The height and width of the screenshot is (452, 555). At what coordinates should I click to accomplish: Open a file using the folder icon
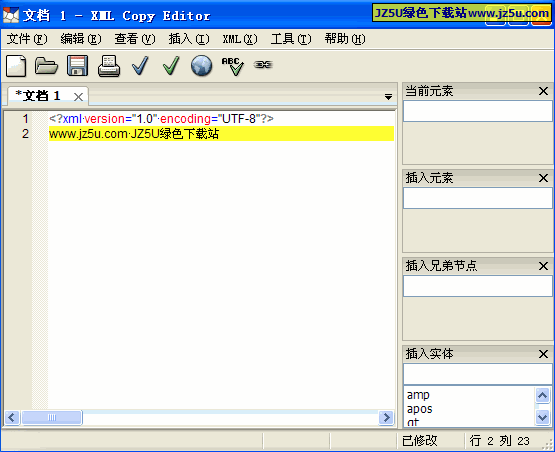(x=46, y=66)
